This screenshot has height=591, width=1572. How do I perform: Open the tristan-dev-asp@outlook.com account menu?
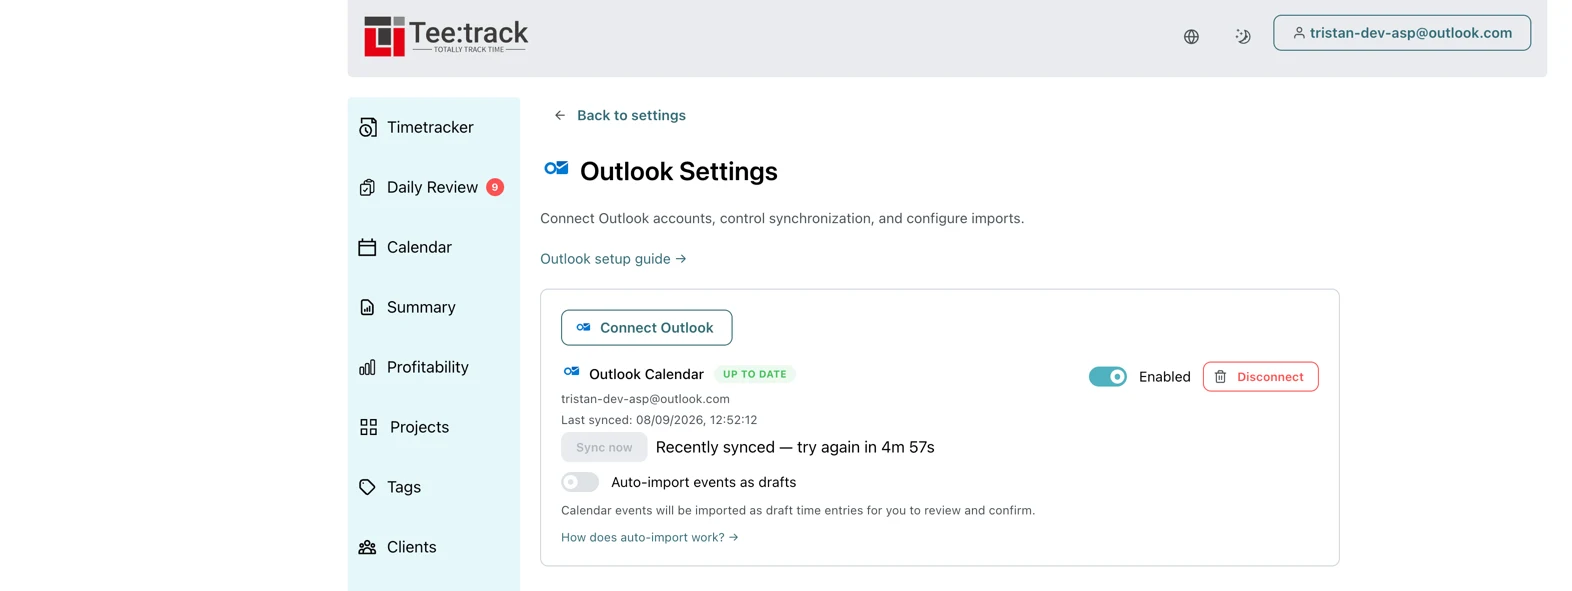[1402, 33]
